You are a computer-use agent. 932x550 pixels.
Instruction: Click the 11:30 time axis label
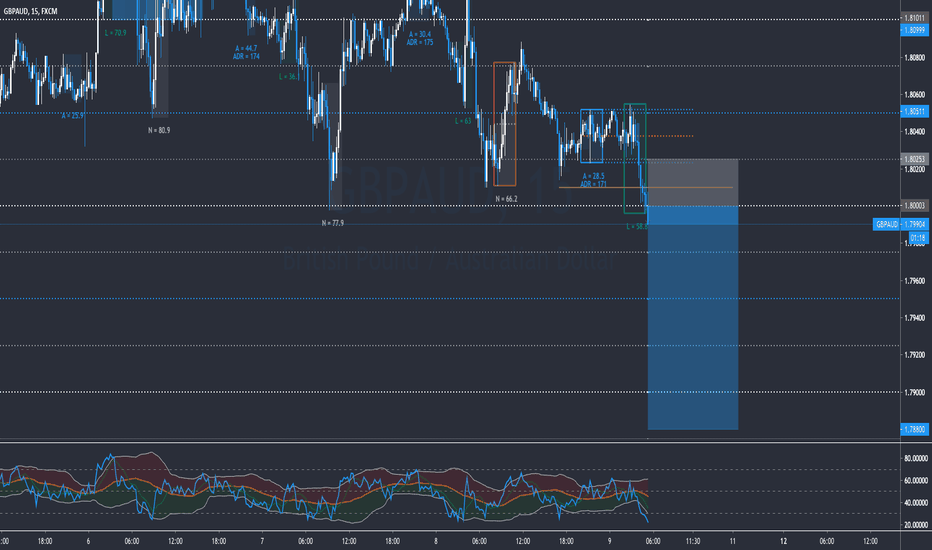[x=692, y=541]
